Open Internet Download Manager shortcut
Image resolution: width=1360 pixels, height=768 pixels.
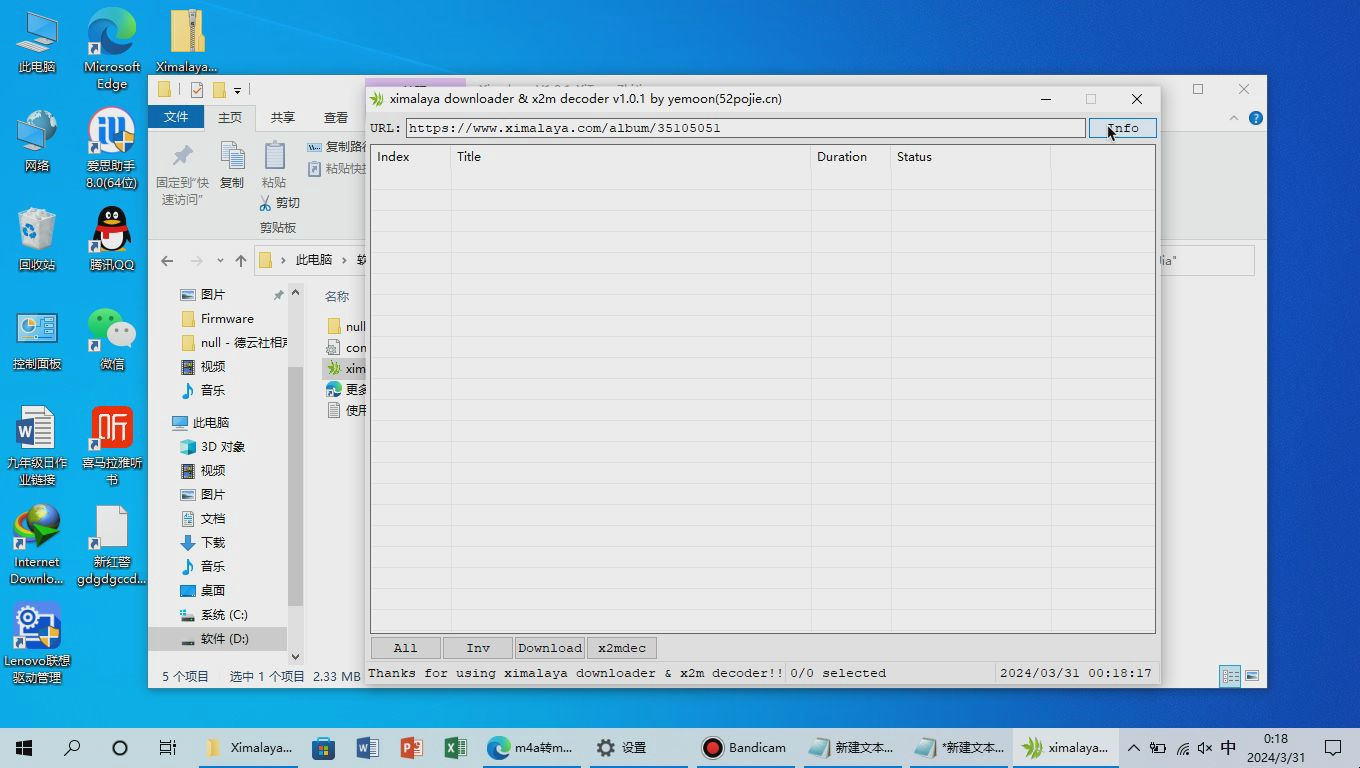(x=37, y=545)
